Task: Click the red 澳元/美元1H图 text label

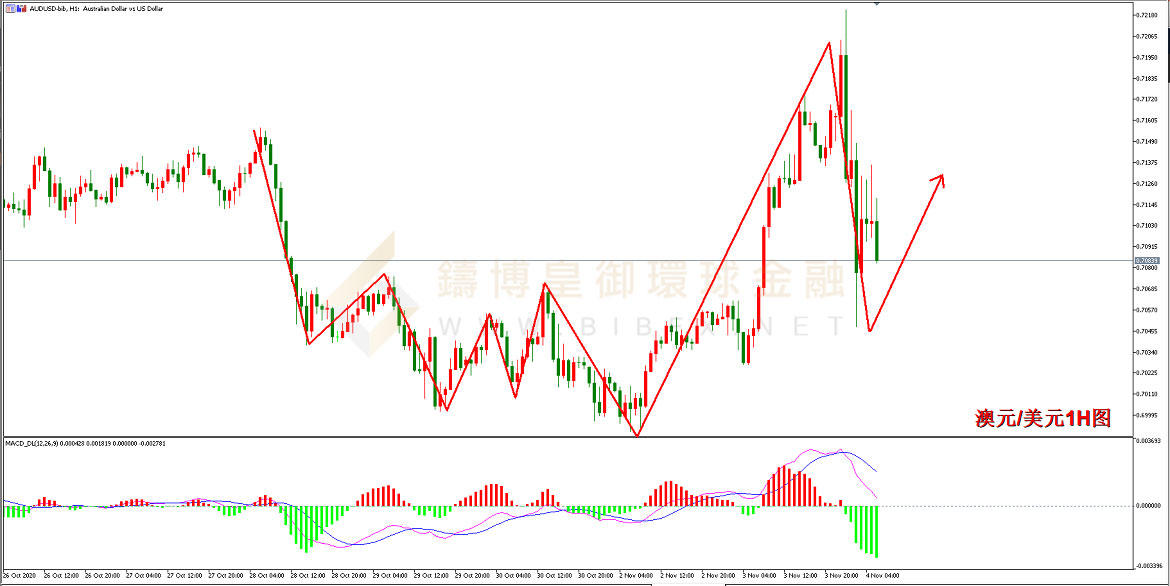Action: [1043, 419]
